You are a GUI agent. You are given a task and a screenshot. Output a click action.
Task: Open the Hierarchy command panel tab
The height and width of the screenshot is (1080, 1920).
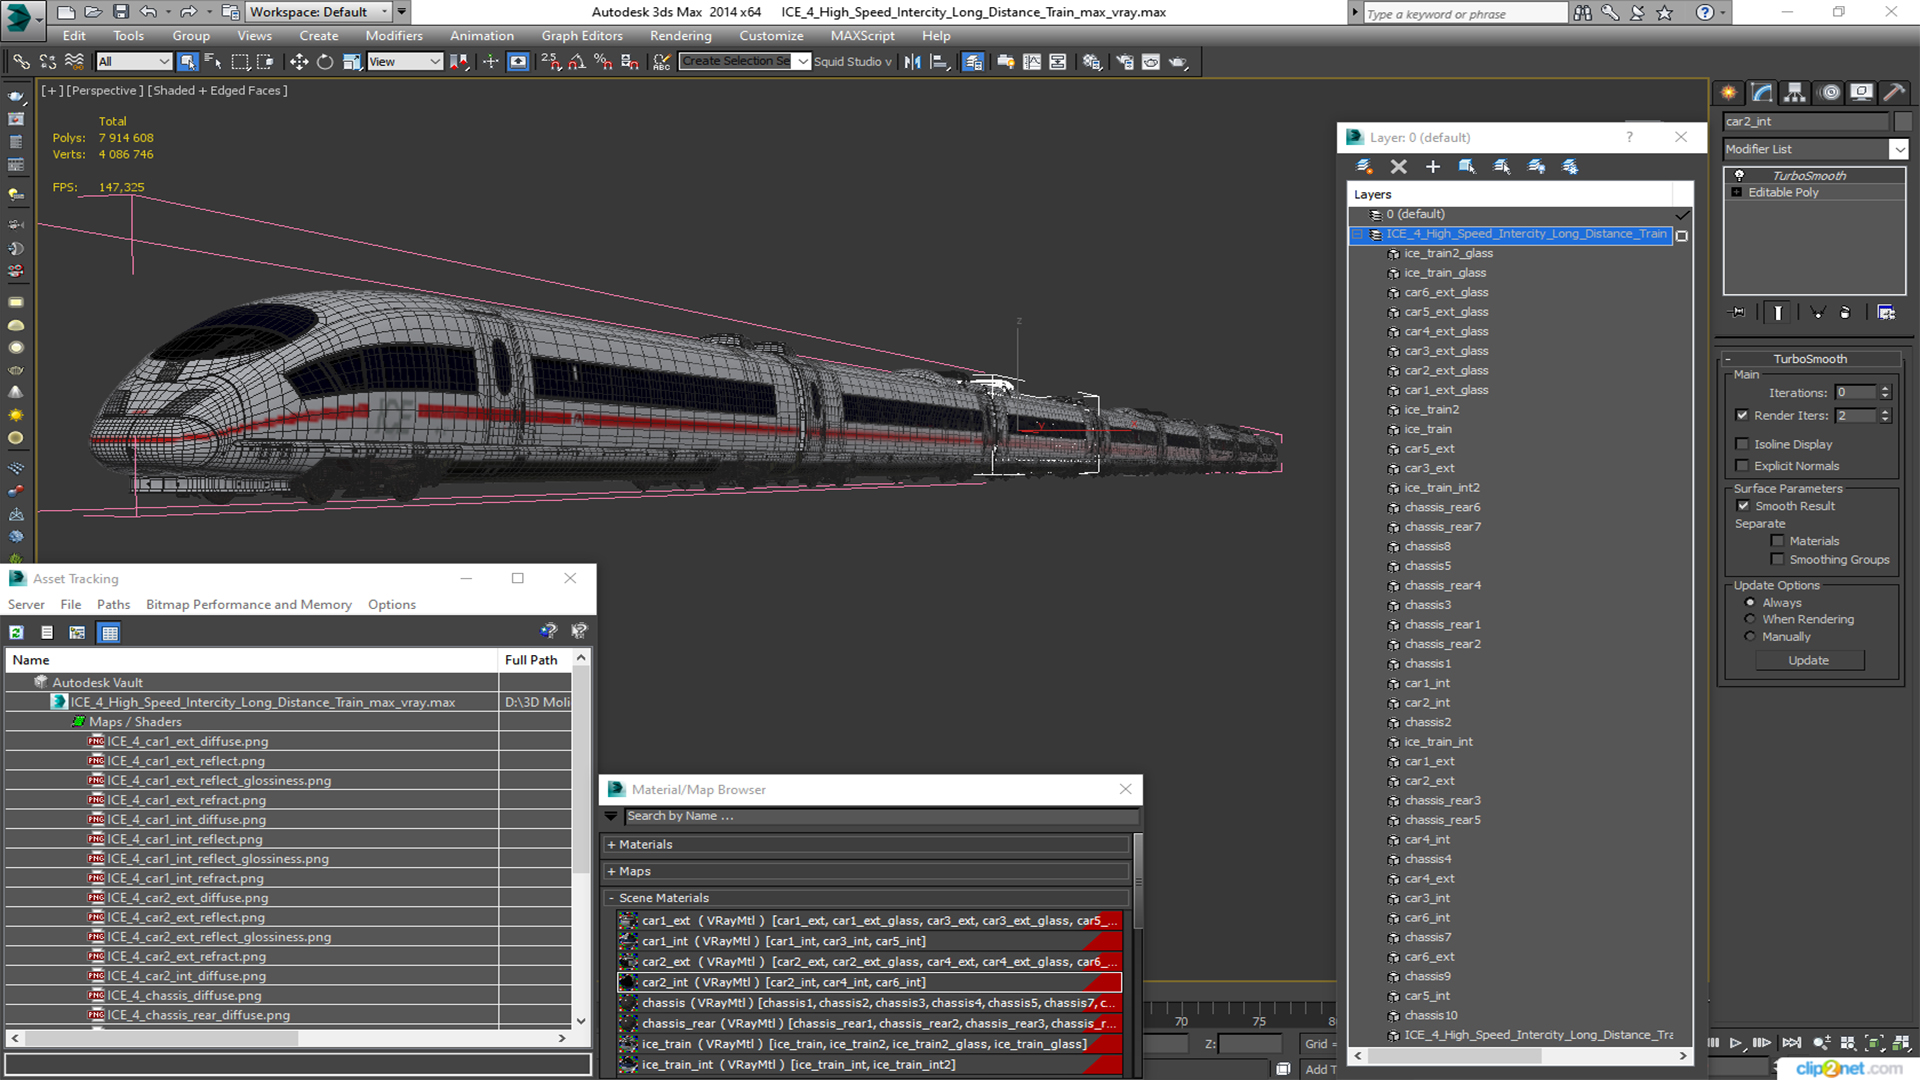(1795, 93)
